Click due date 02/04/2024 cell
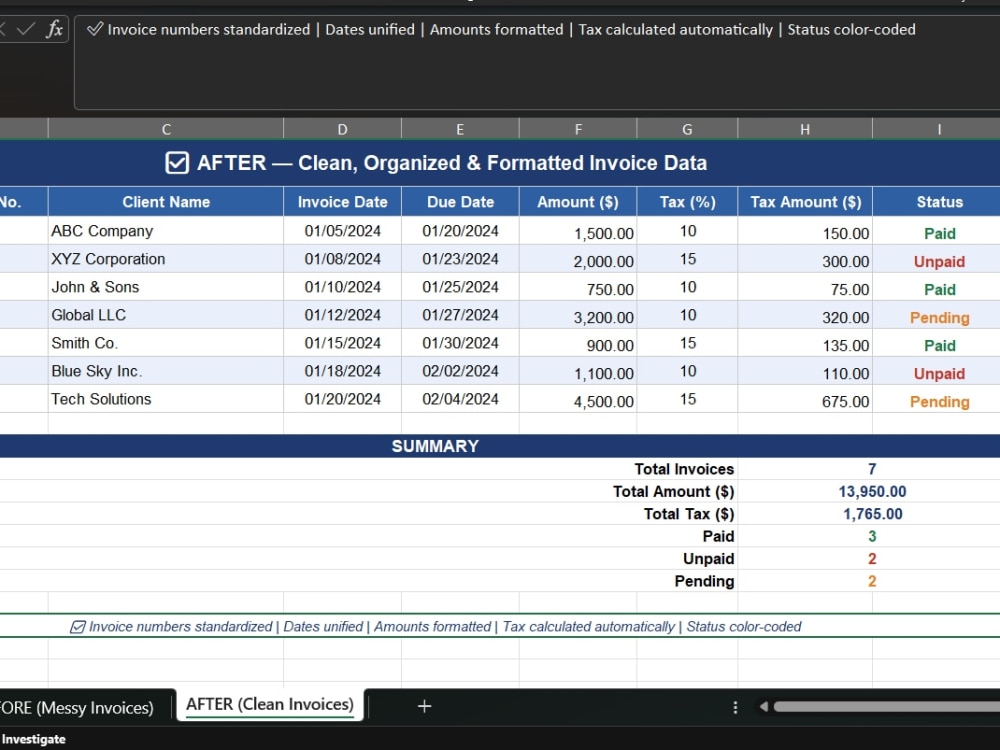This screenshot has width=1000, height=750. [x=460, y=399]
